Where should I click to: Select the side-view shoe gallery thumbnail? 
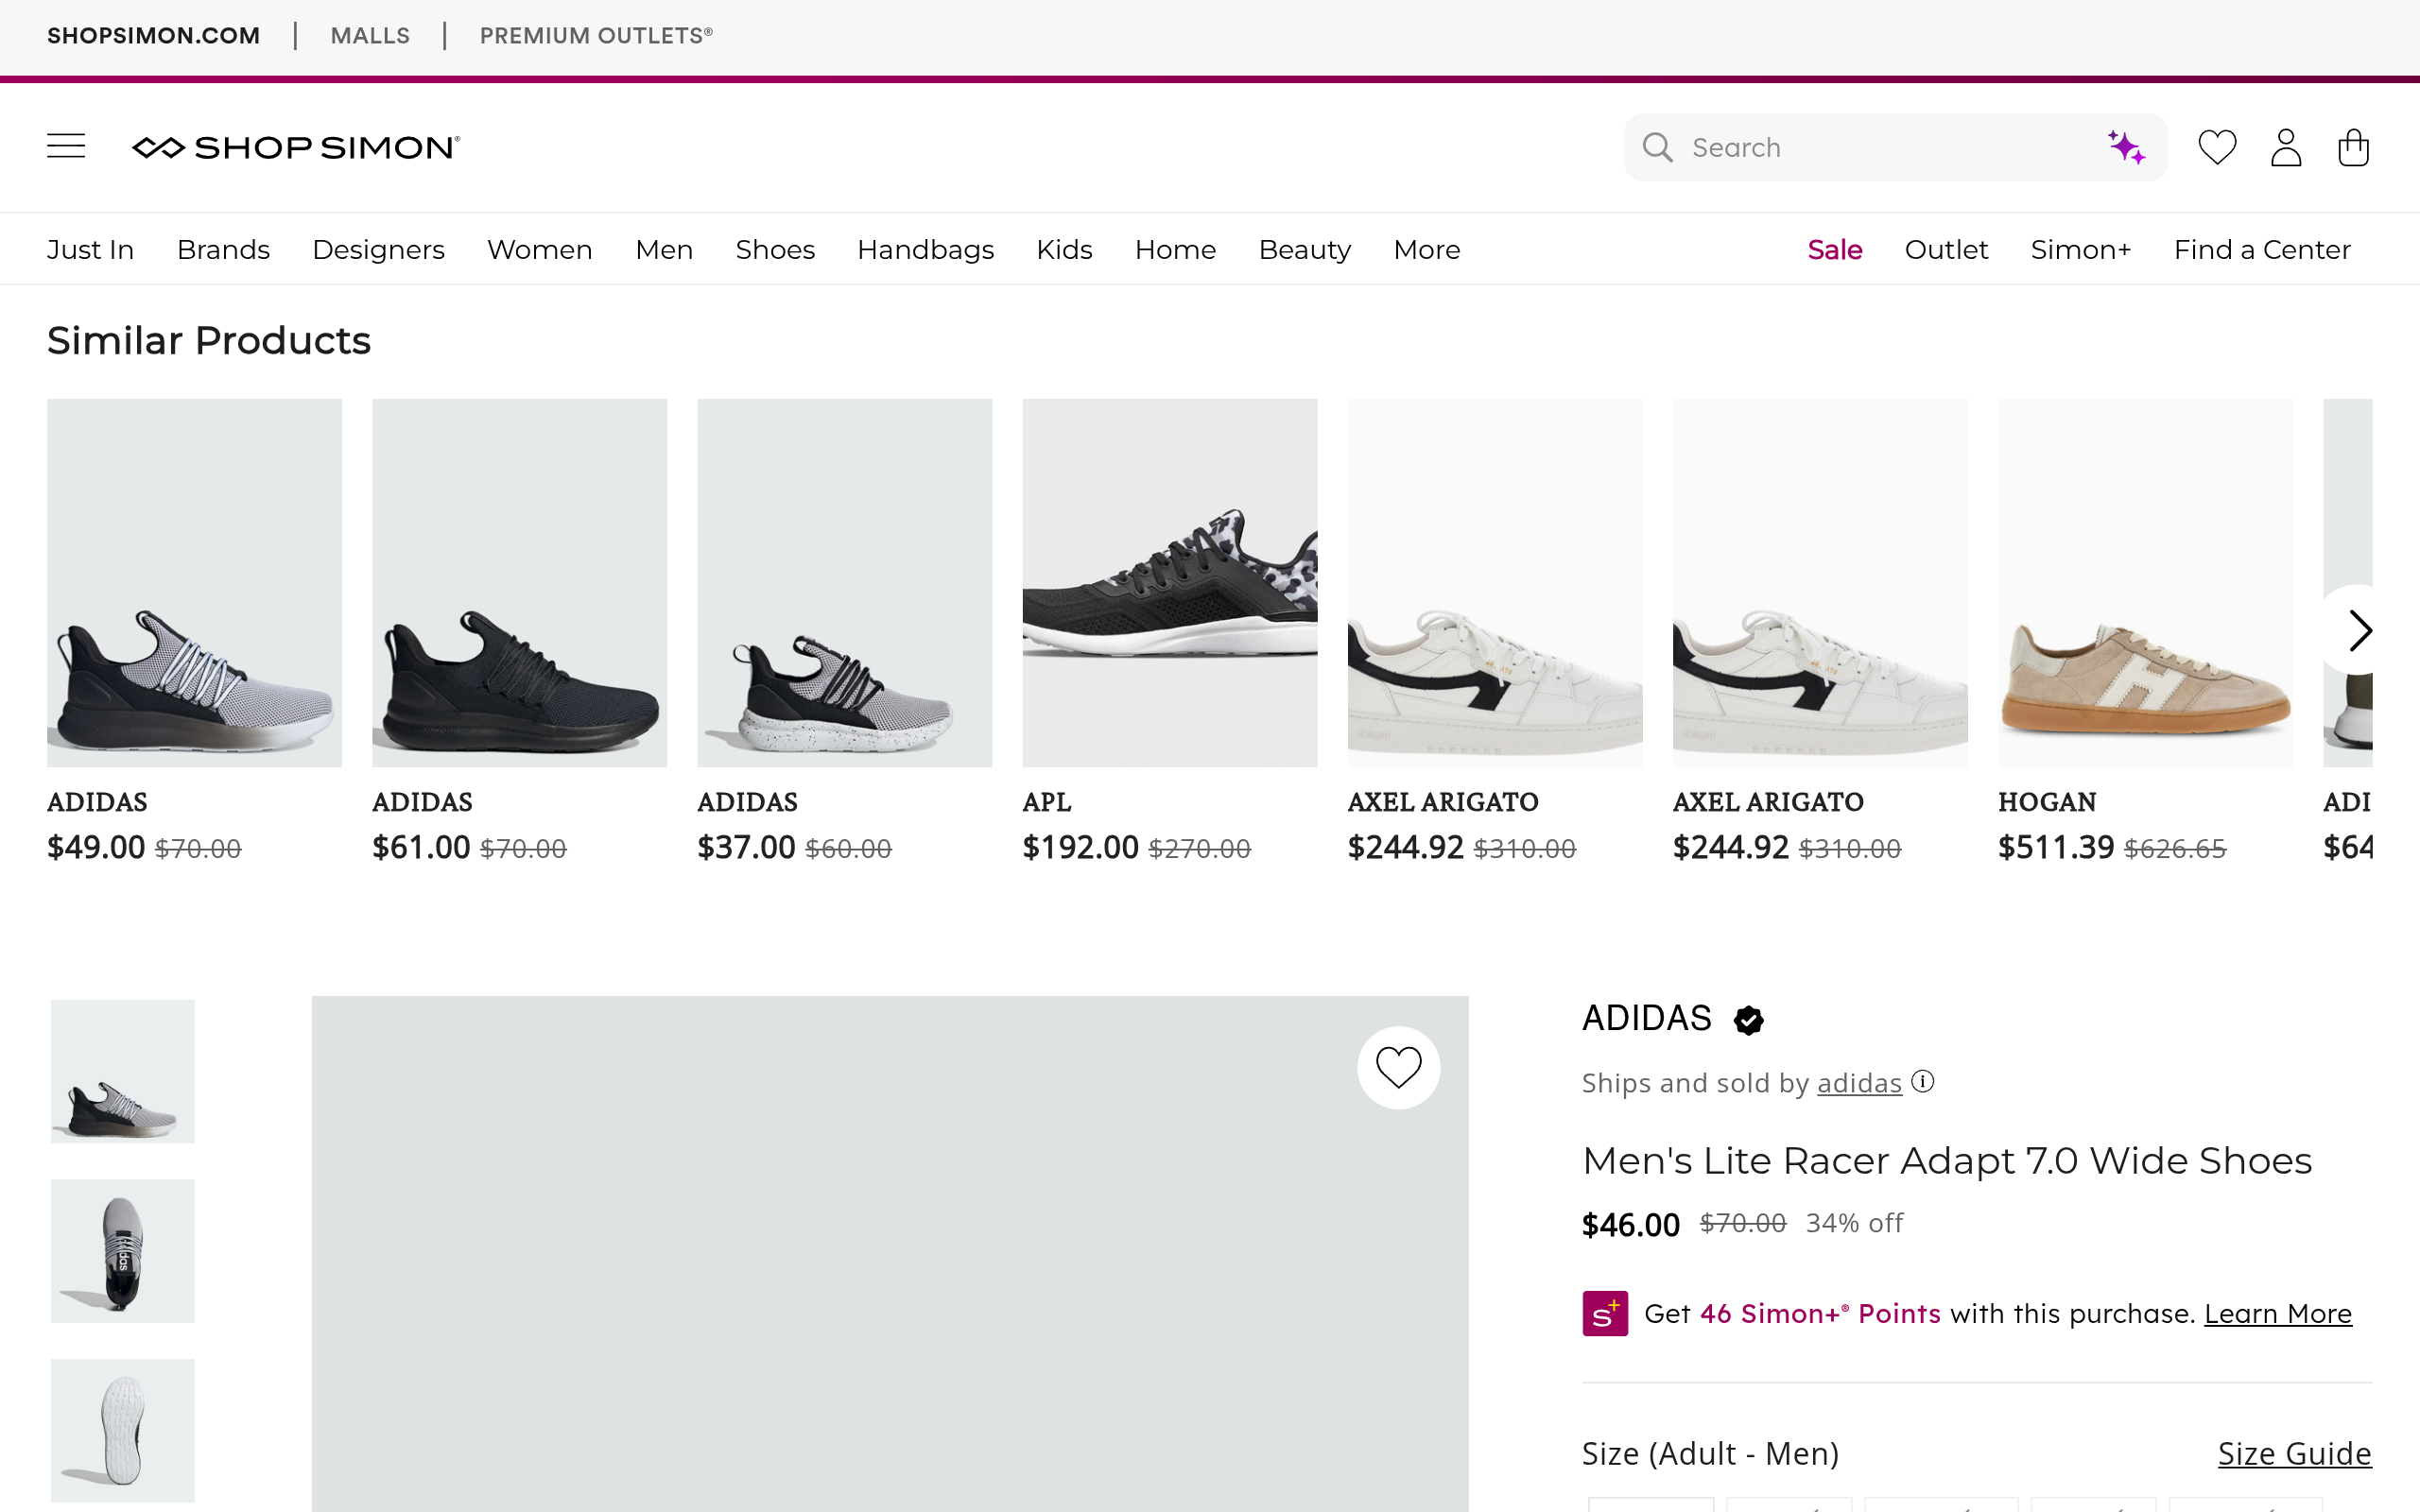click(123, 1071)
